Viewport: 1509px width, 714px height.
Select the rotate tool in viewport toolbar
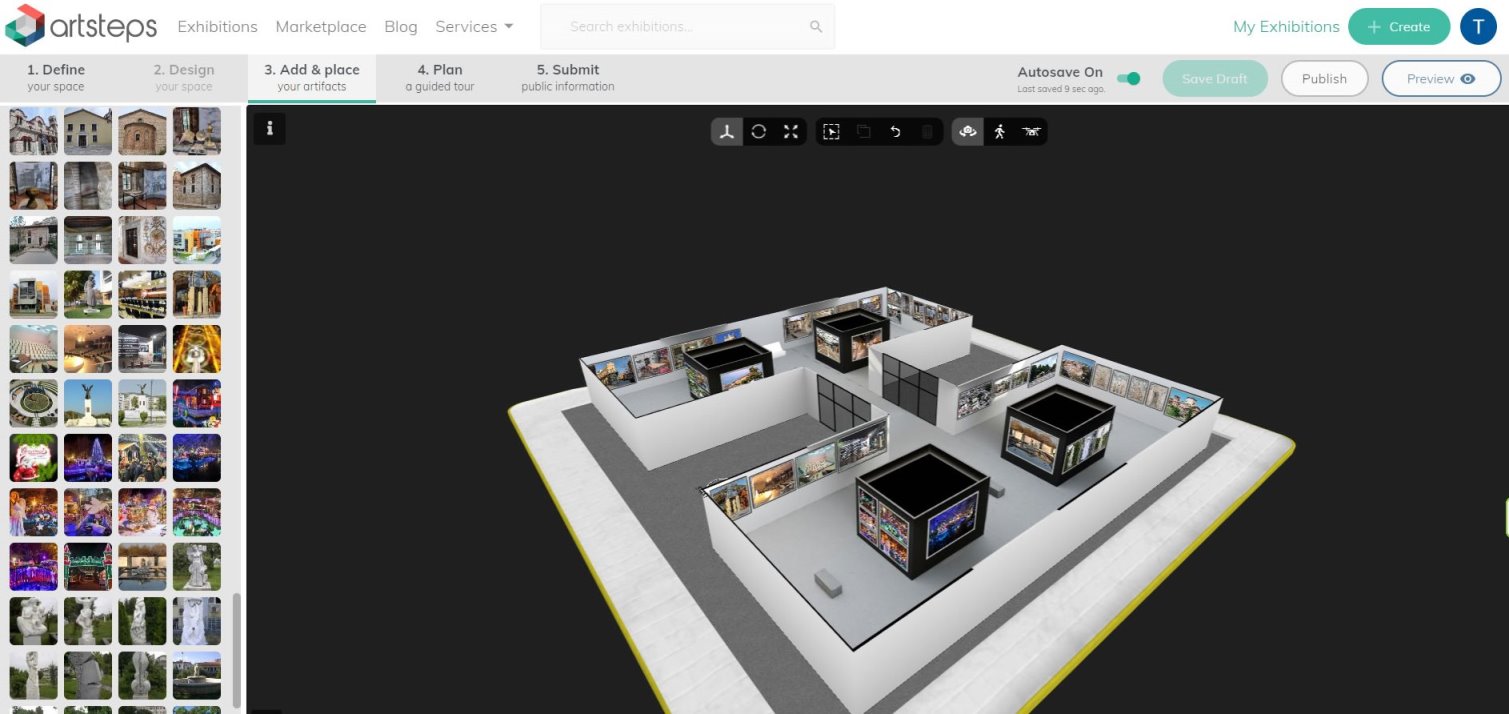pyautogui.click(x=759, y=132)
